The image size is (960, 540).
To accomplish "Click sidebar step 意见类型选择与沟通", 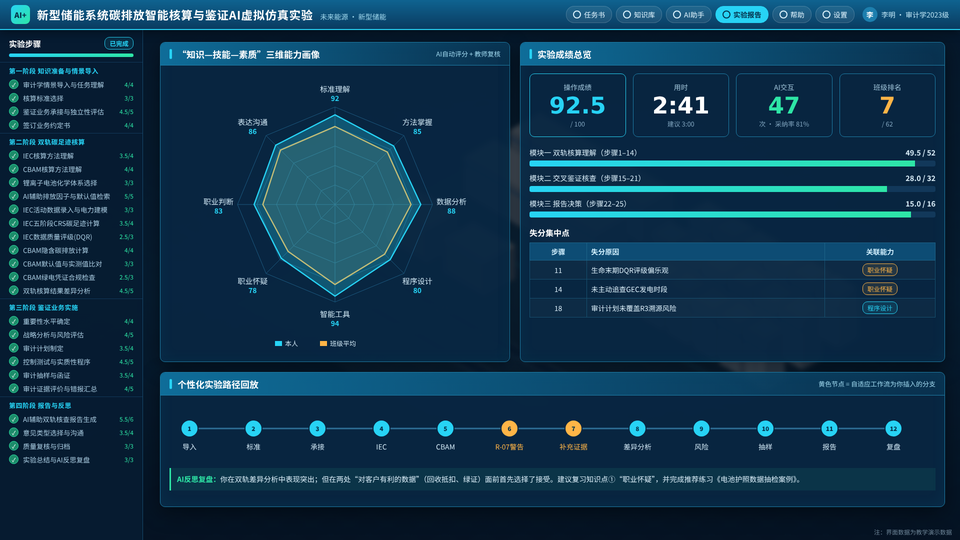I will click(72, 433).
